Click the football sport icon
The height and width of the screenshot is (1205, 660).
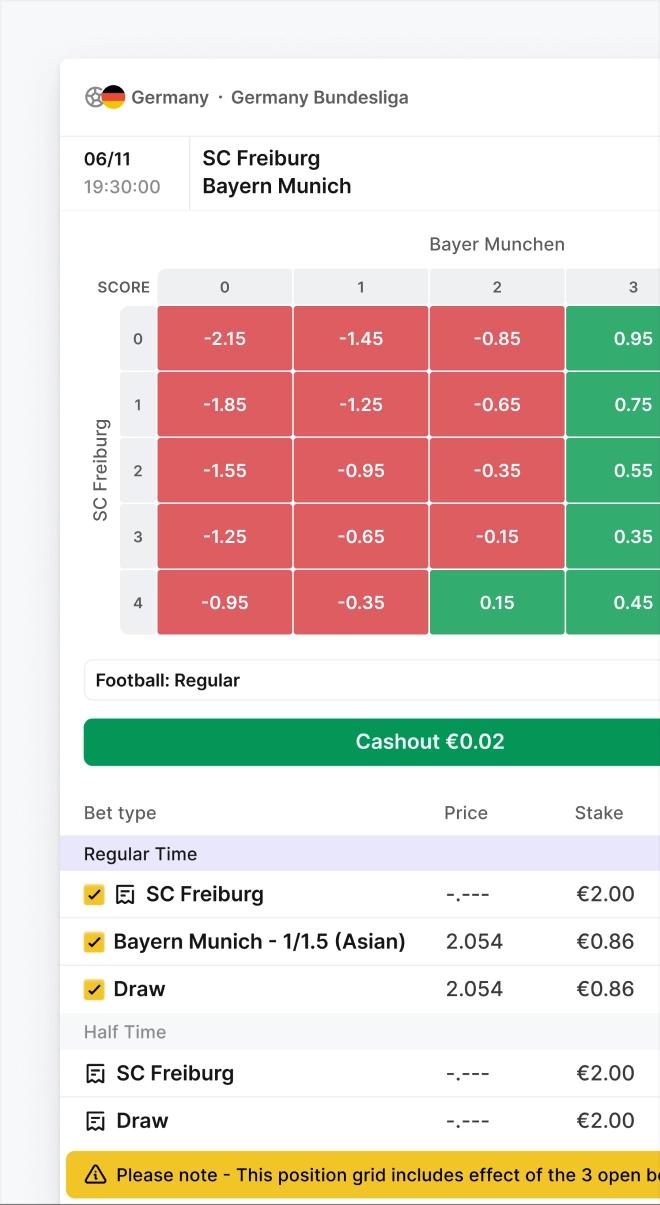pos(94,97)
